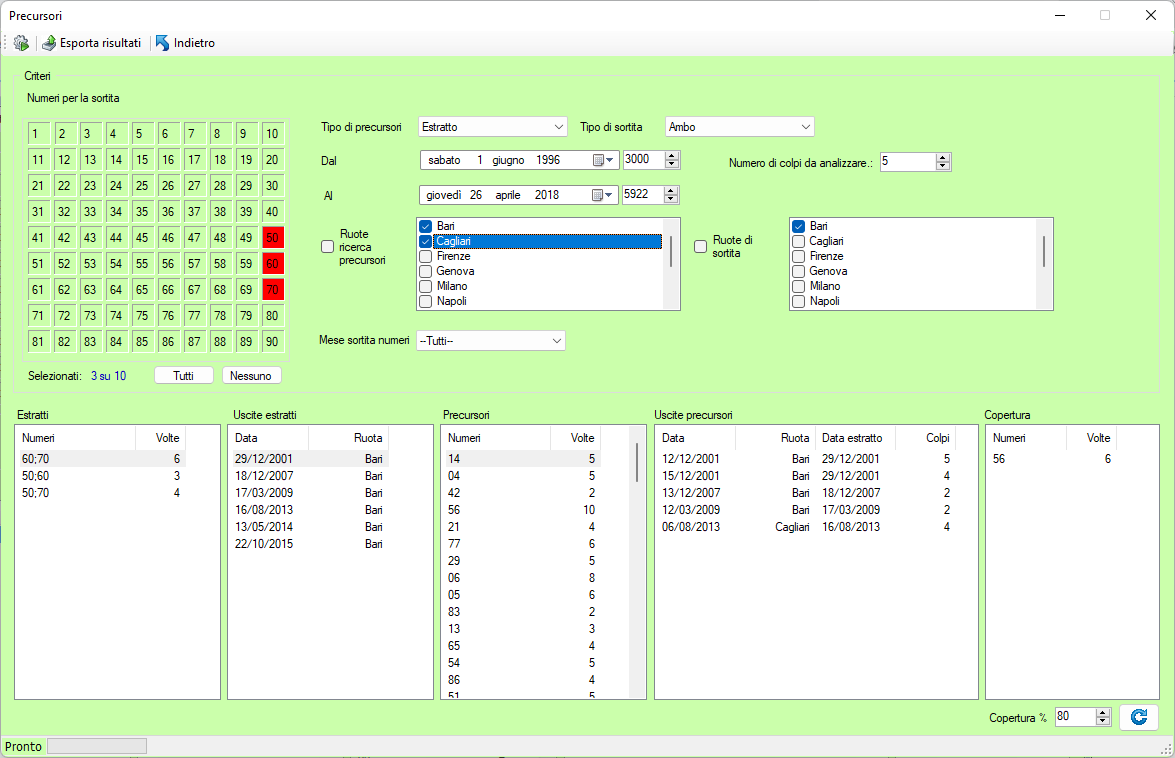Uncheck Bari in the sortita wheels list
Image resolution: width=1175 pixels, height=758 pixels.
click(x=799, y=226)
